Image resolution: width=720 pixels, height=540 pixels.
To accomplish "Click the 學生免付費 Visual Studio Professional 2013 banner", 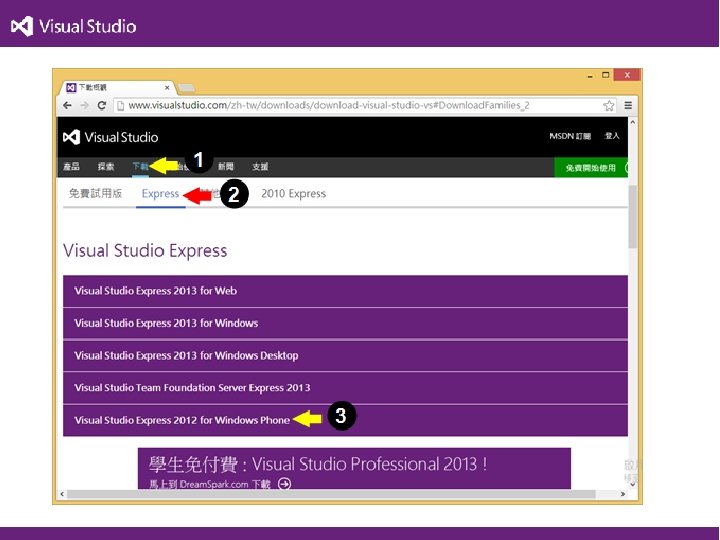I will coord(354,468).
